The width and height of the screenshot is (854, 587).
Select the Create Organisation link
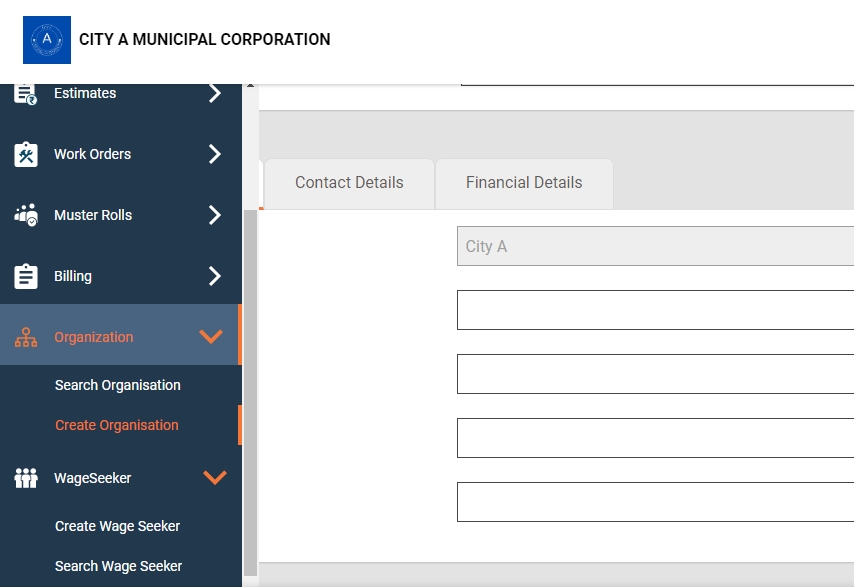point(117,425)
